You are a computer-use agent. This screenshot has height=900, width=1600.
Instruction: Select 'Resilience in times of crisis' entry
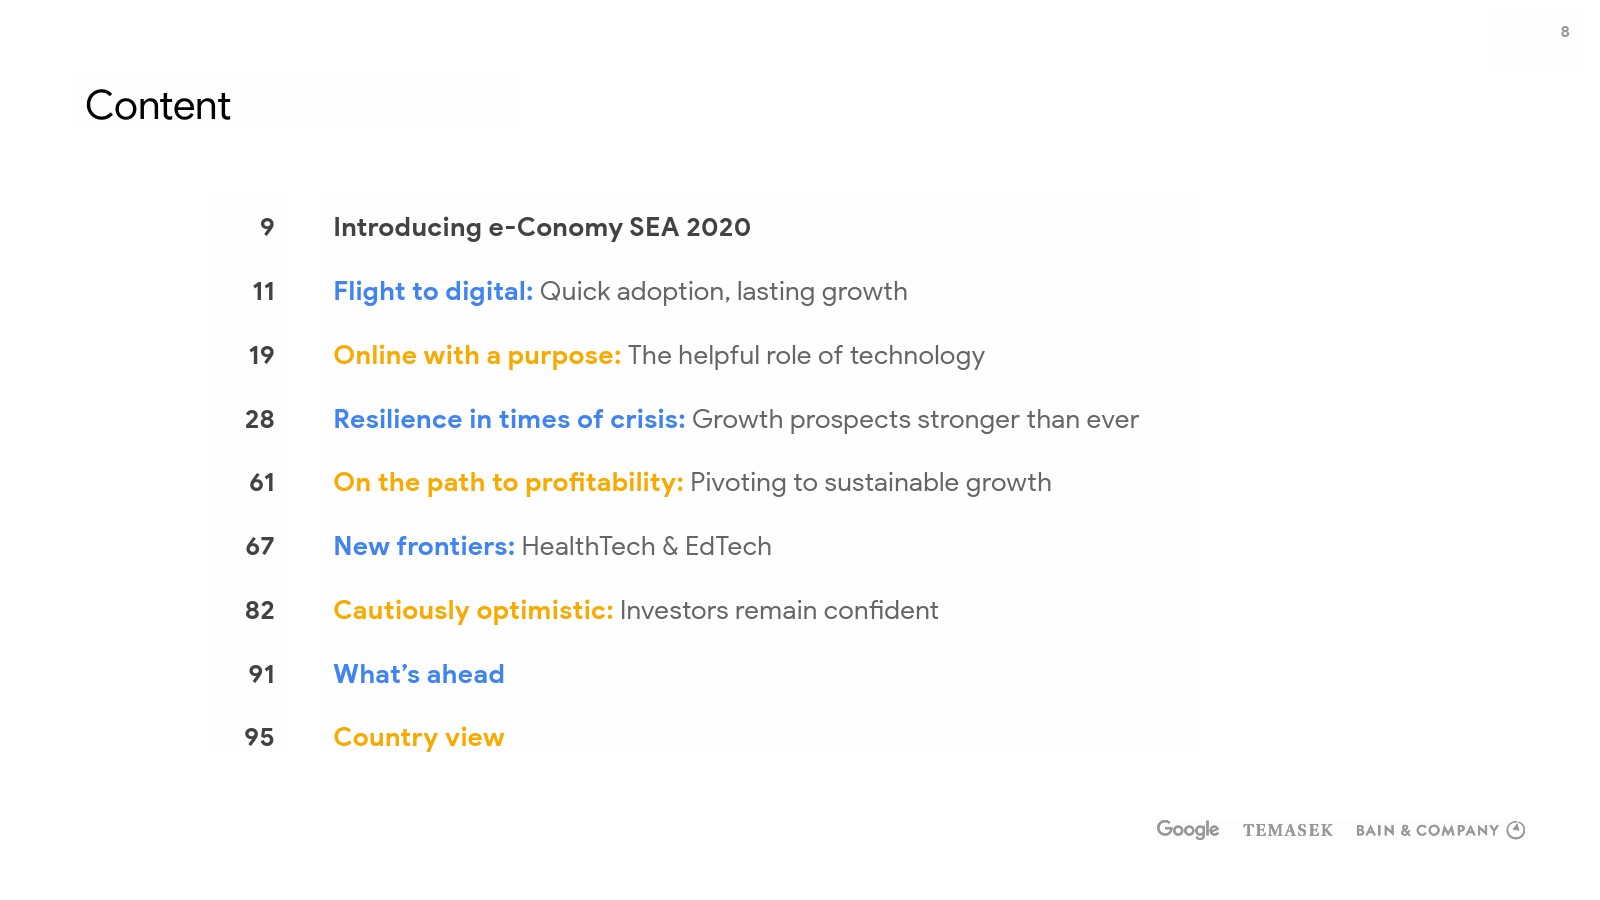[x=509, y=419]
